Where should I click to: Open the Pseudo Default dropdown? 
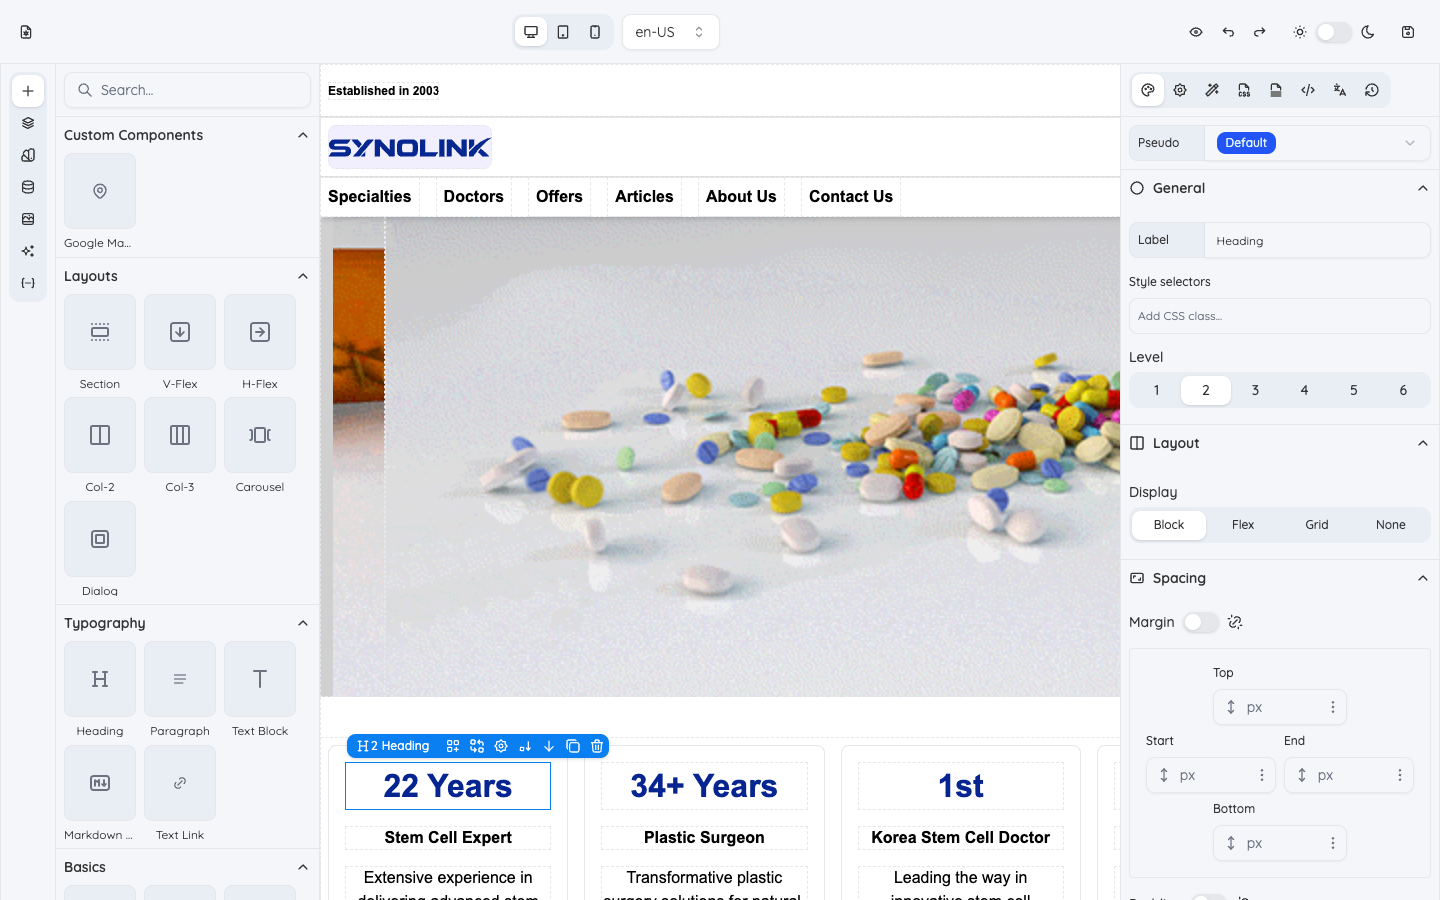[1317, 143]
